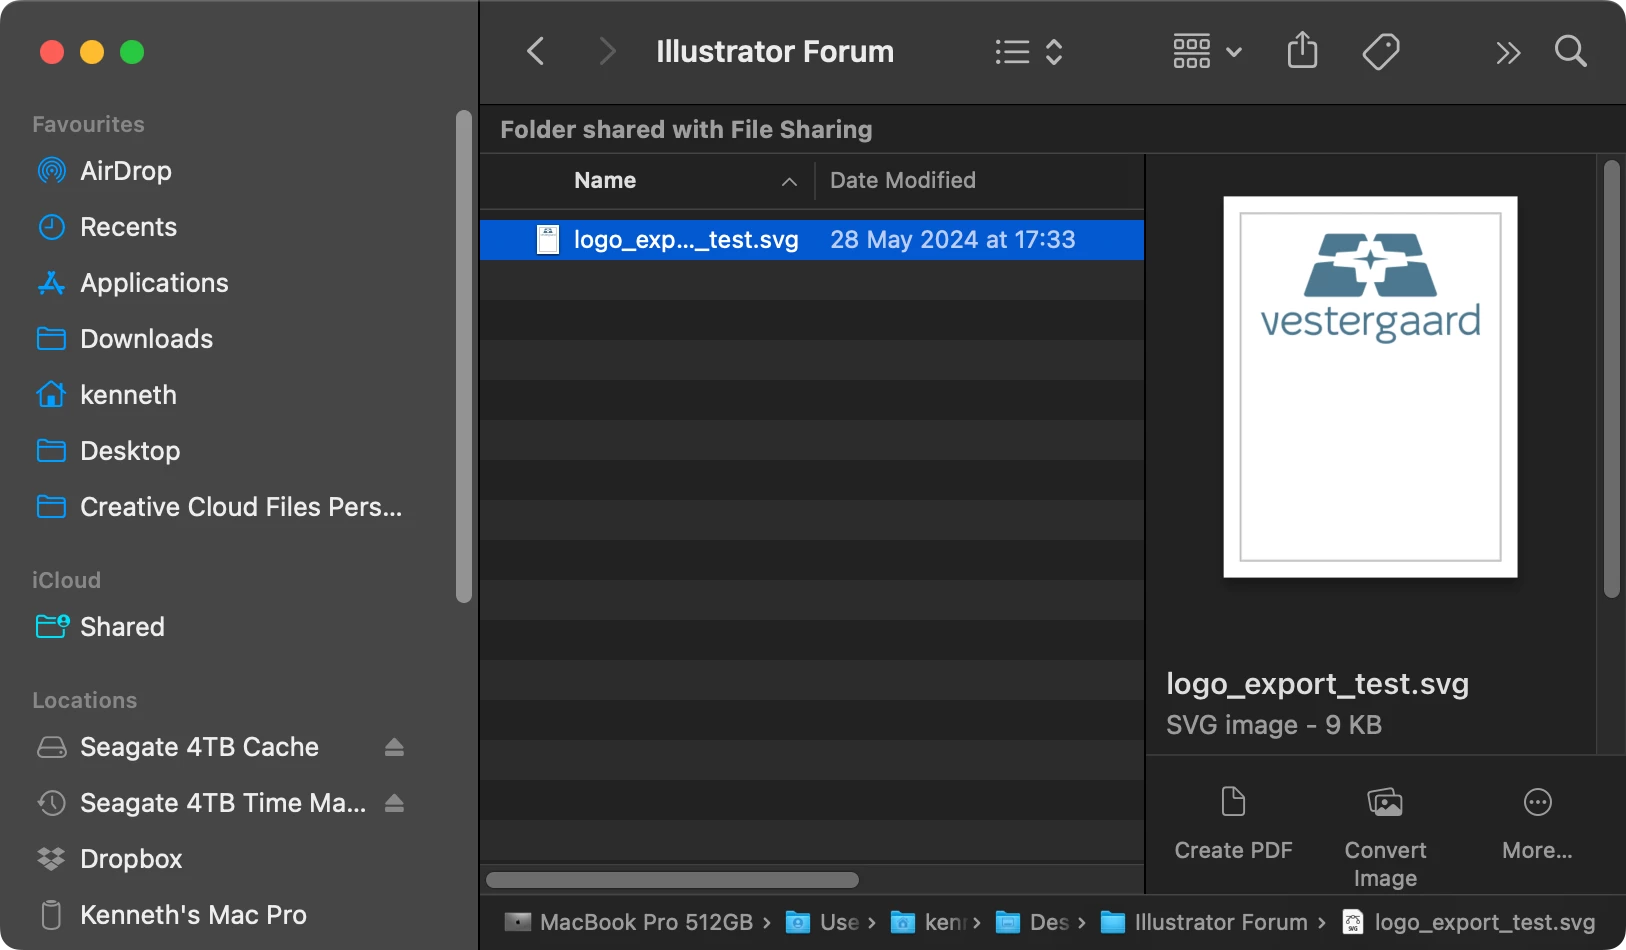
Task: Click preview pane vertical scrollbar
Action: pyautogui.click(x=1611, y=379)
